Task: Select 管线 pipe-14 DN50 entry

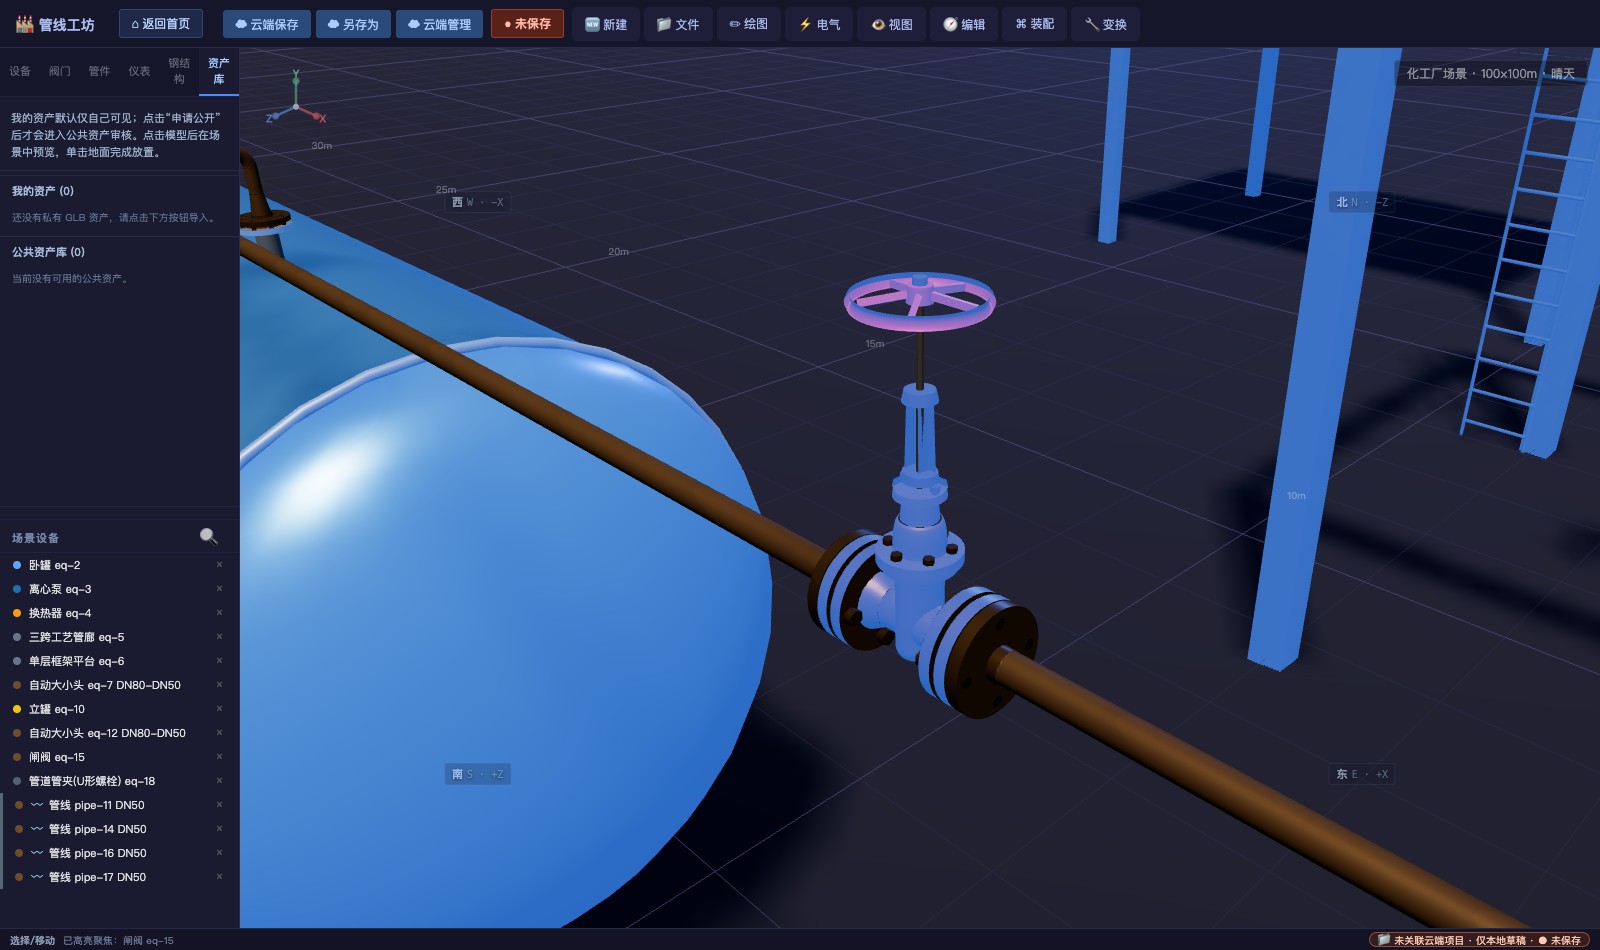Action: pos(119,829)
